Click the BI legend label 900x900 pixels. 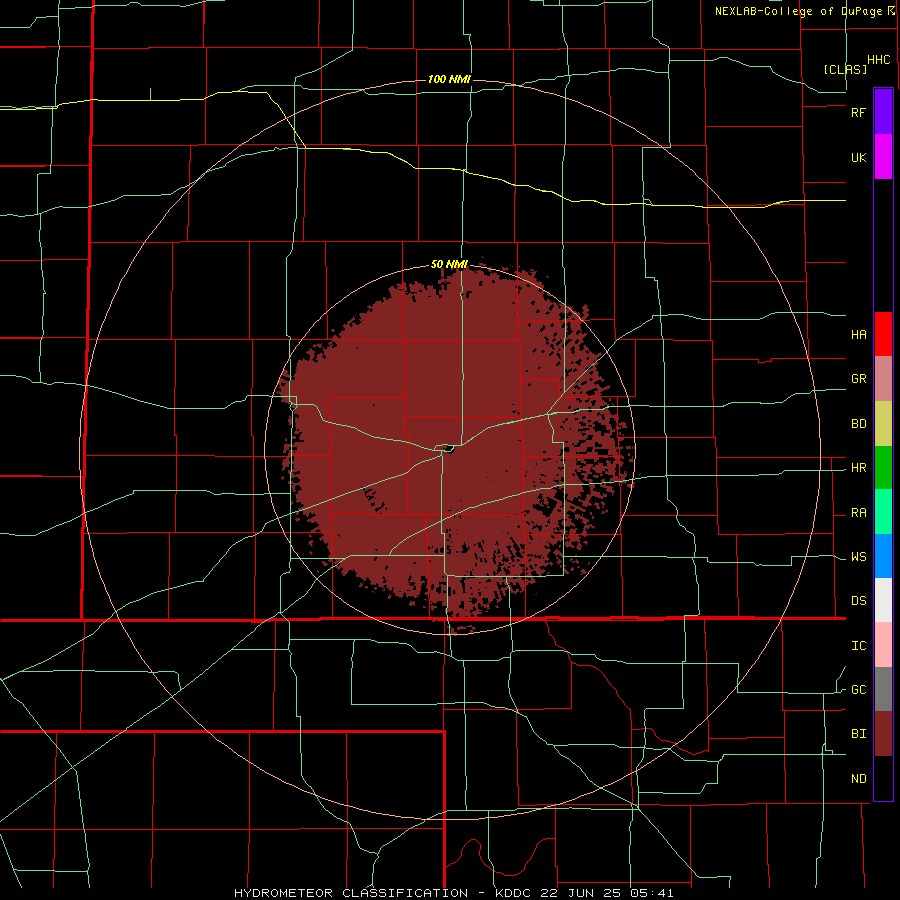(858, 734)
